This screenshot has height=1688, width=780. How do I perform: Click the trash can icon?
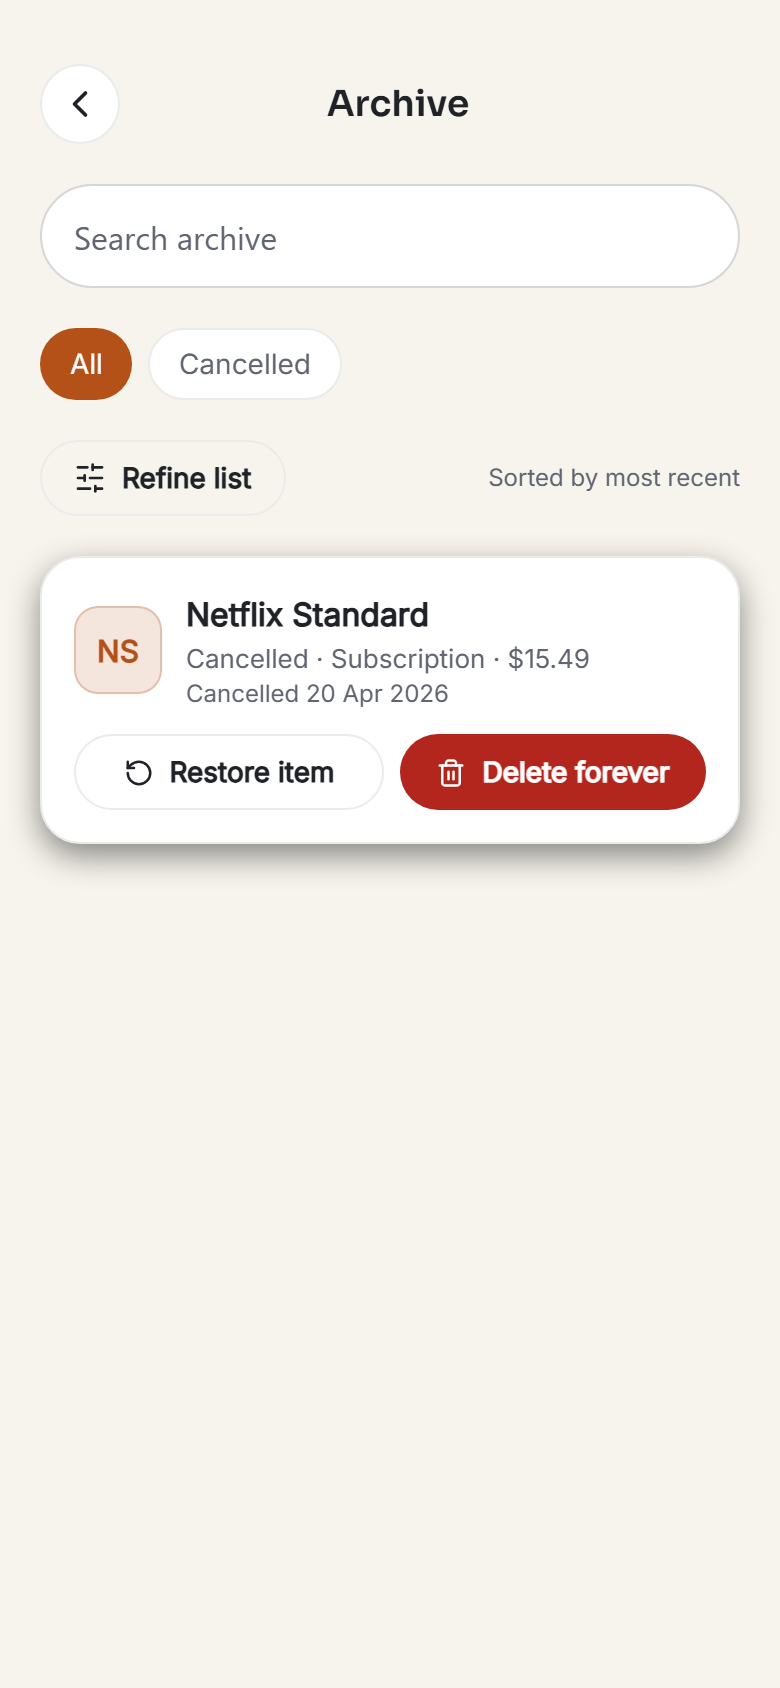click(451, 773)
